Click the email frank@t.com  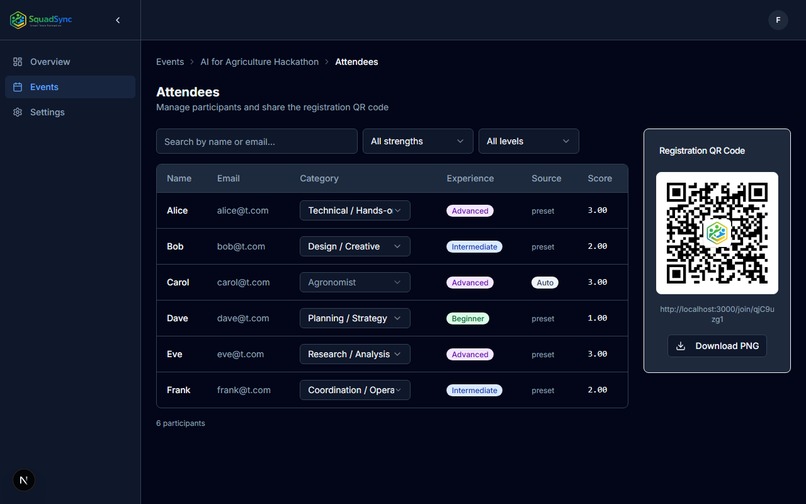click(244, 390)
